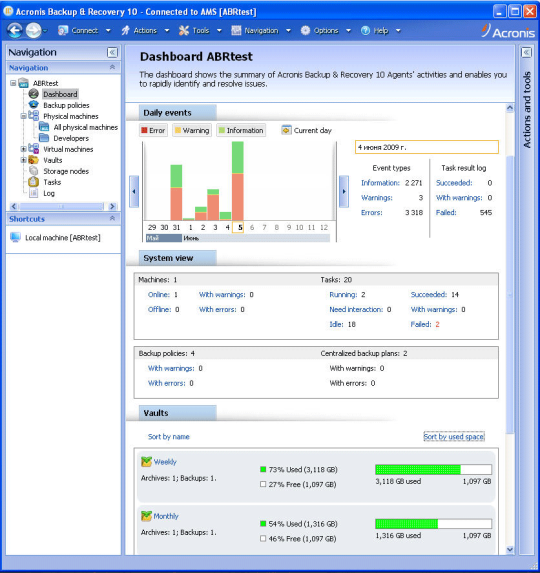Open the Monthly vault link
The width and height of the screenshot is (540, 573).
166,516
